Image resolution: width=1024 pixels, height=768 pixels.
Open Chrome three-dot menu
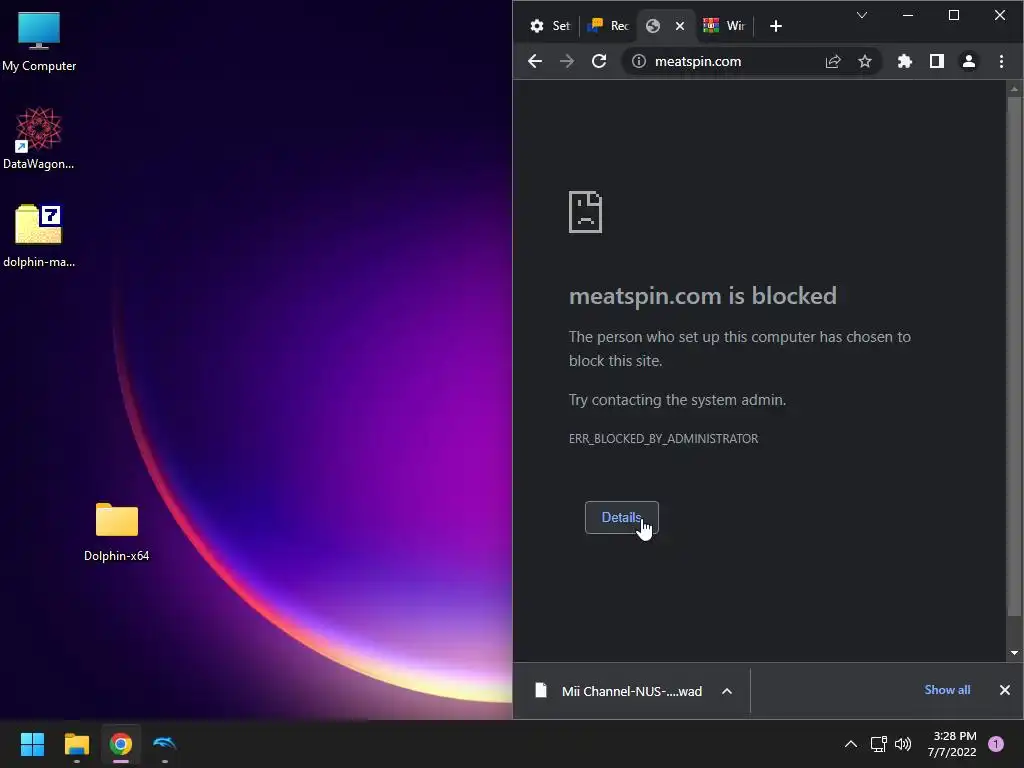point(1001,61)
